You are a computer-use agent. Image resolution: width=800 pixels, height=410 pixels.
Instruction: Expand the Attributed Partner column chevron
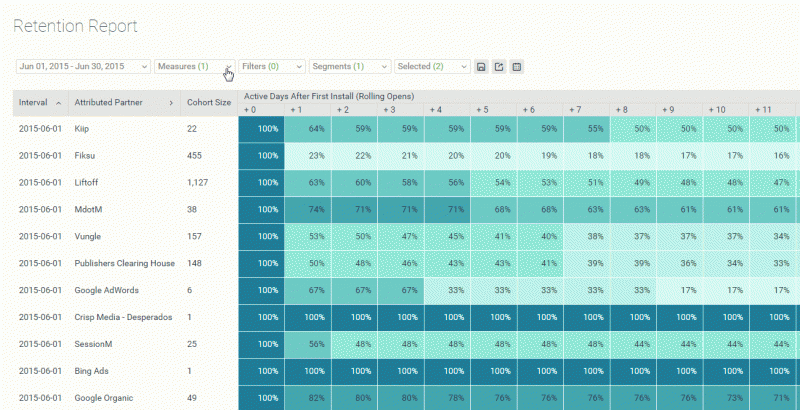[171, 103]
